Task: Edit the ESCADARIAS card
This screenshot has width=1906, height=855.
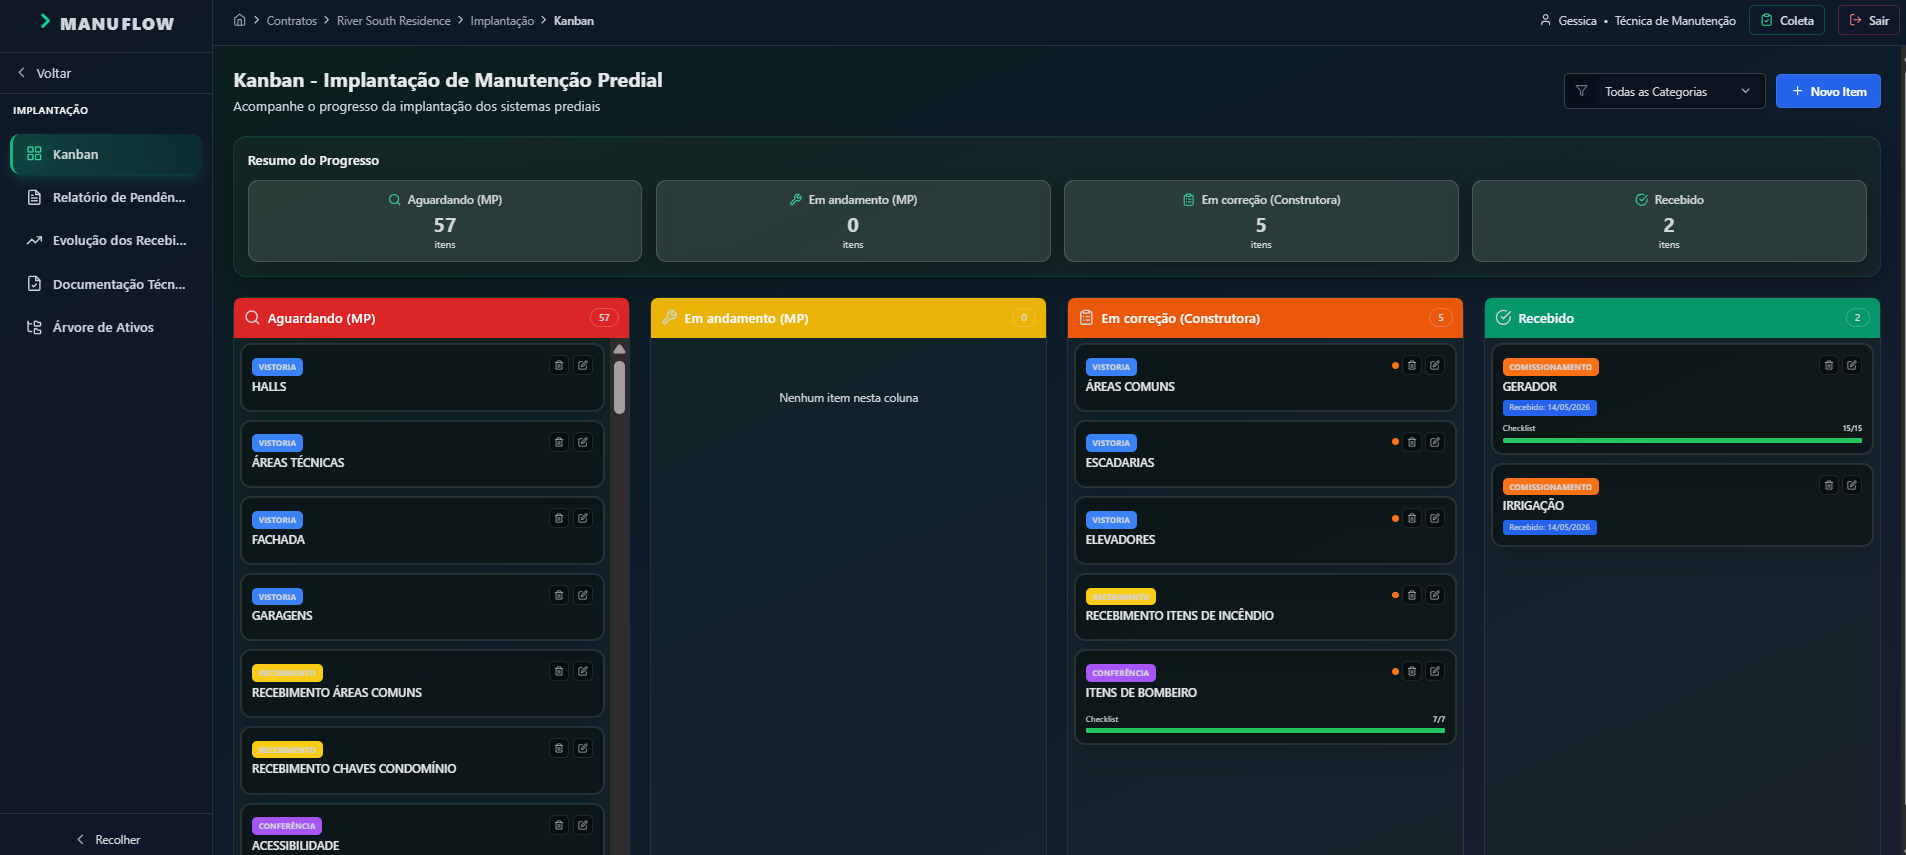Action: (x=1435, y=442)
